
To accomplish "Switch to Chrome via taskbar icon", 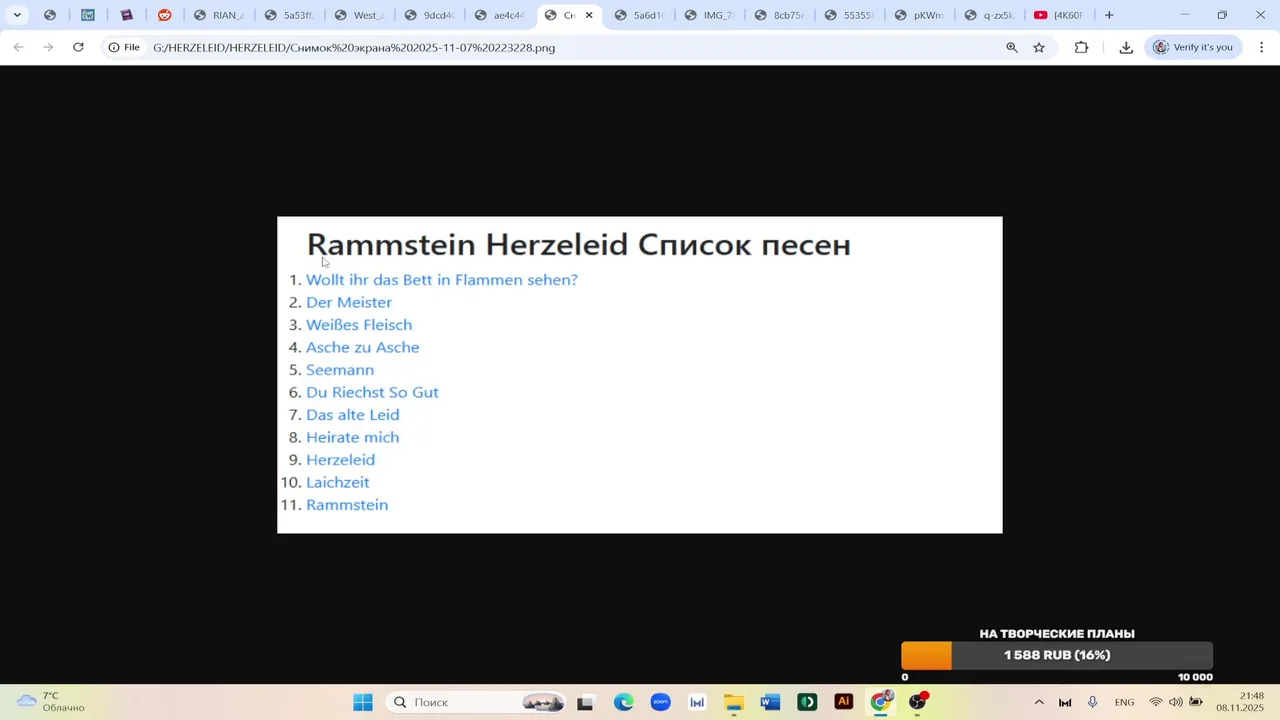I will [x=881, y=702].
